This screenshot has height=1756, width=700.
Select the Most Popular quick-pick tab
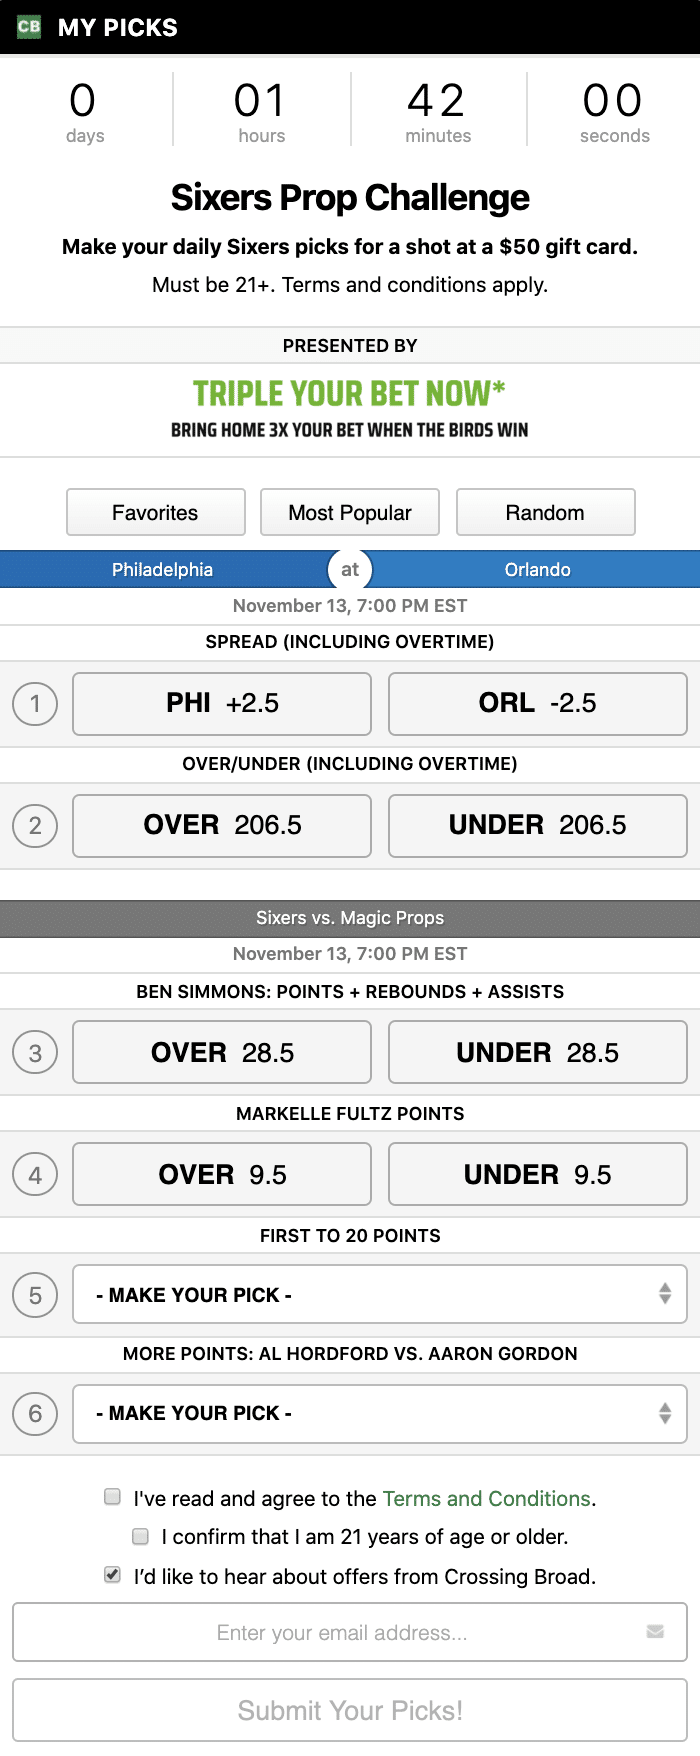(350, 513)
